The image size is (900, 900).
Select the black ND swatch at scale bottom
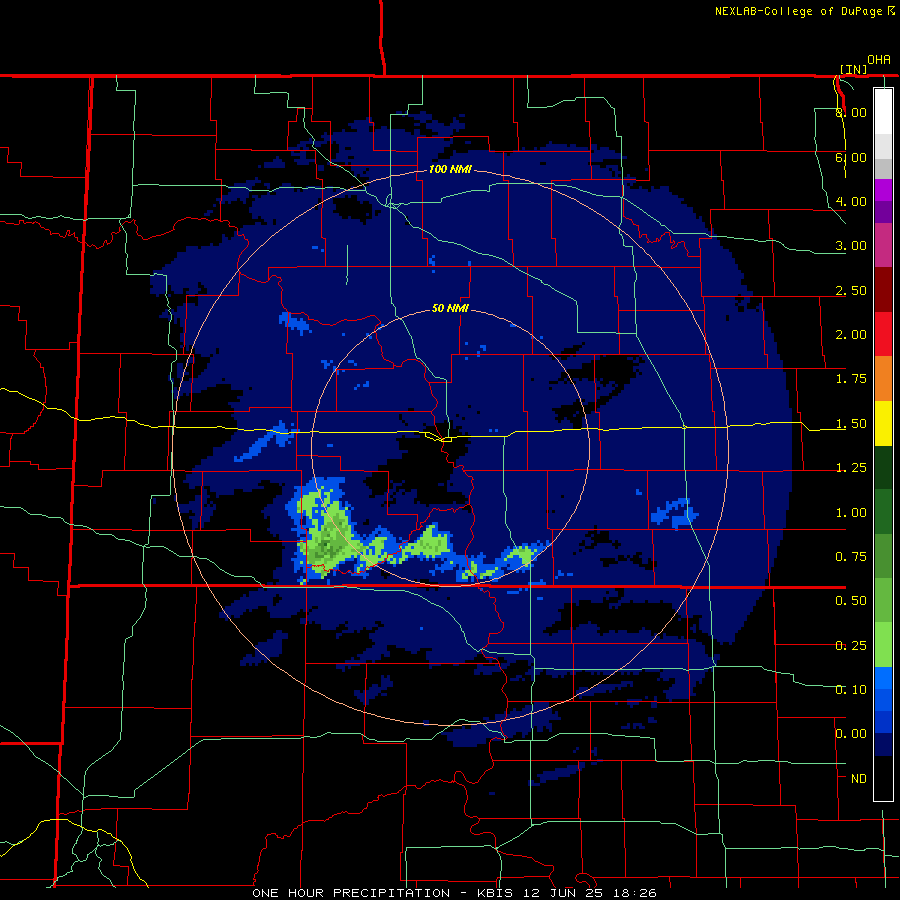(883, 778)
